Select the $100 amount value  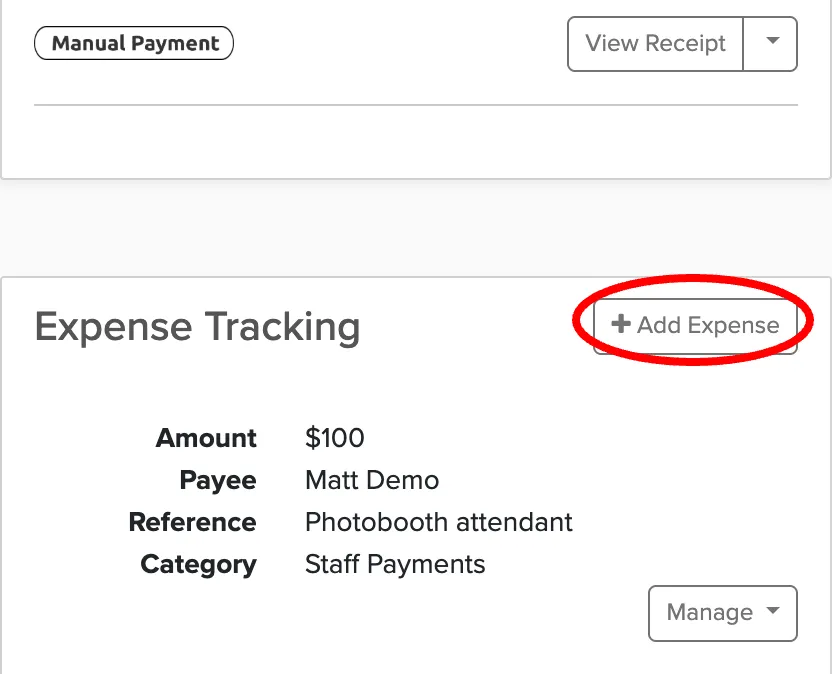(335, 438)
